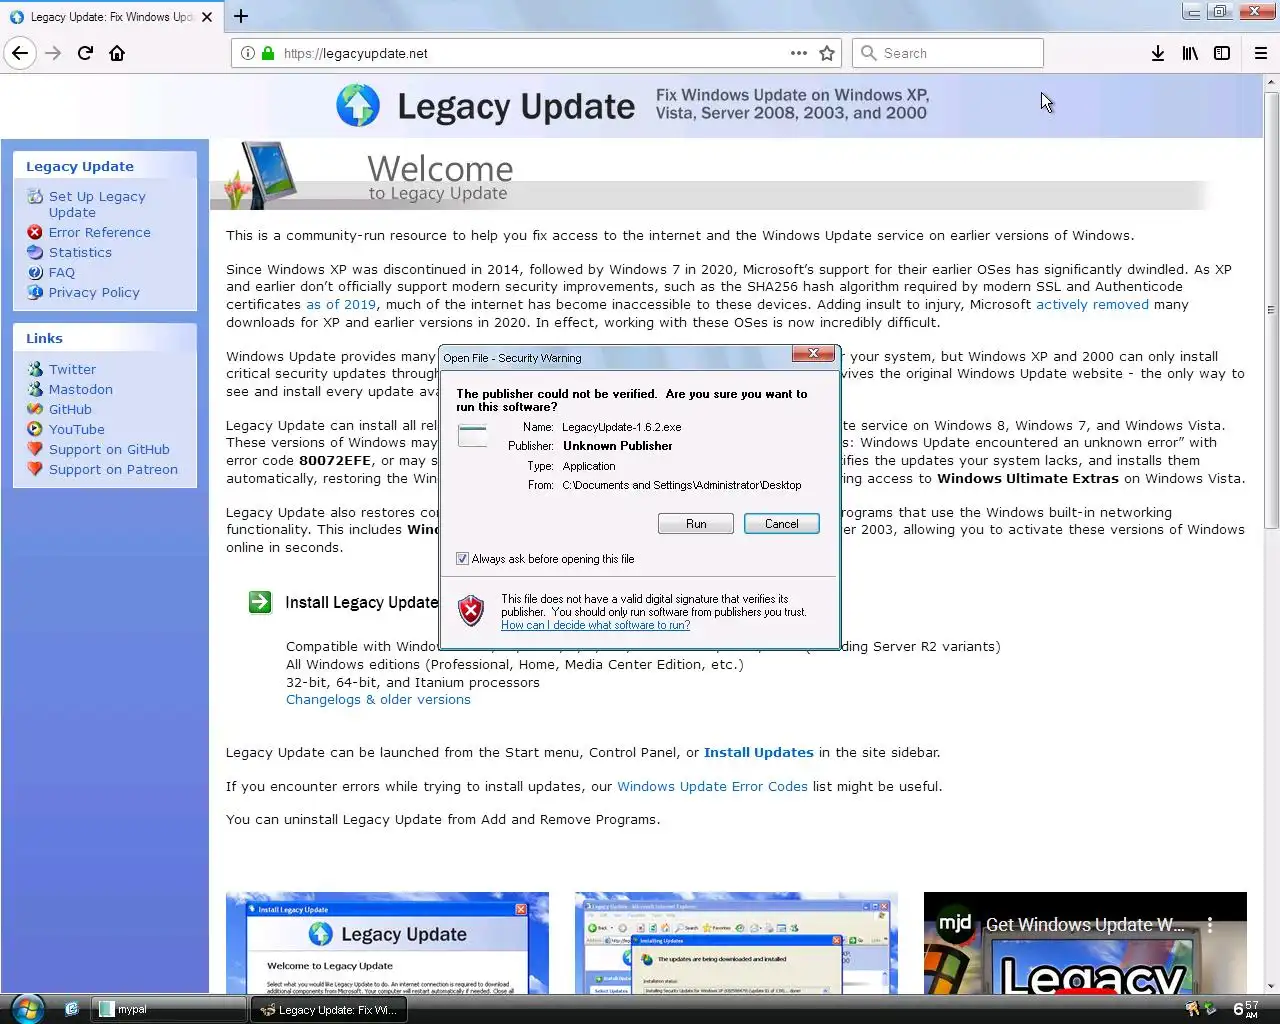Click Install Legacy Update heading
Image resolution: width=1280 pixels, height=1024 pixels.
pyautogui.click(x=362, y=602)
